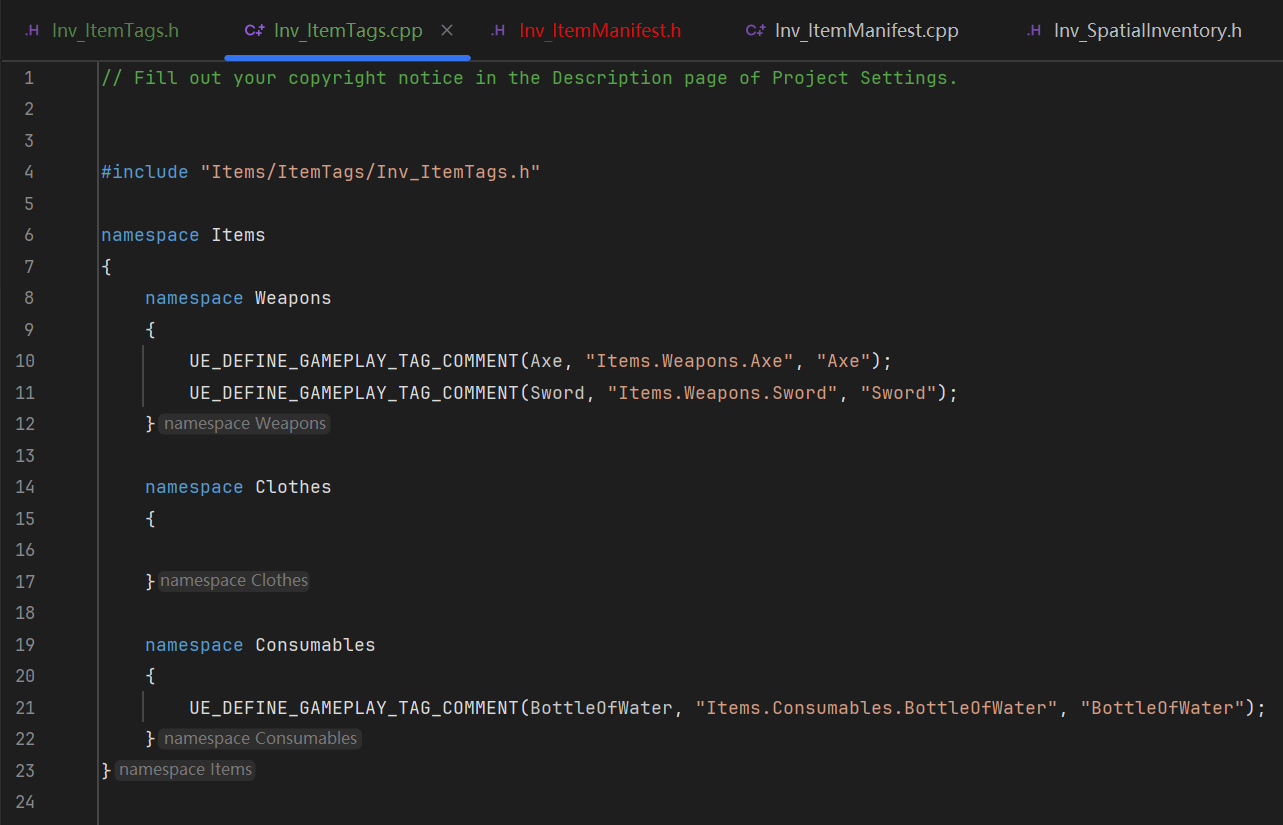Click line number 21 in the gutter
This screenshot has width=1283, height=825.
point(24,708)
